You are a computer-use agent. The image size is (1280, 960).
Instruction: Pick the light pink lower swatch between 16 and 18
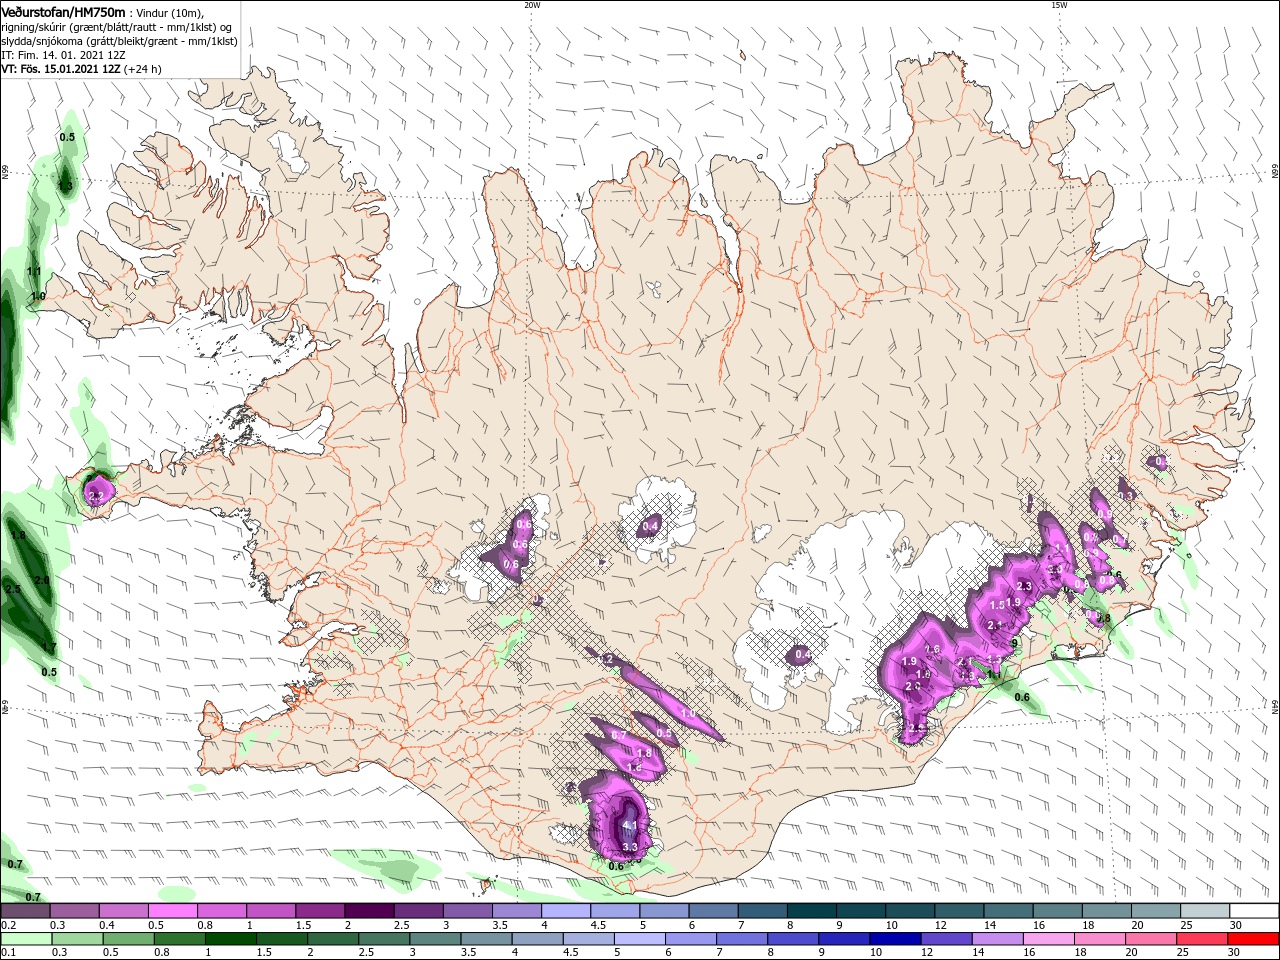pyautogui.click(x=1047, y=939)
